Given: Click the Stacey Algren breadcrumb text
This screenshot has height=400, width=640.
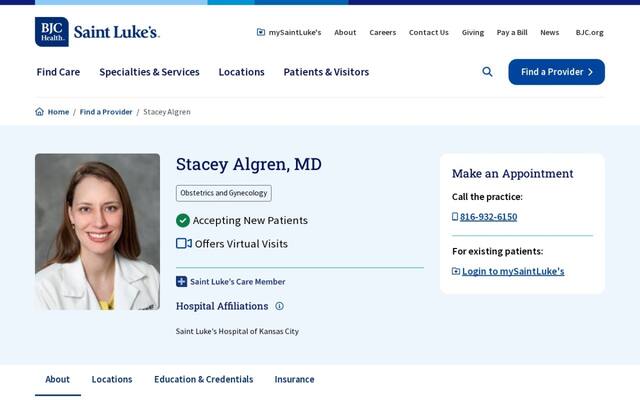Looking at the screenshot, I should tap(167, 112).
